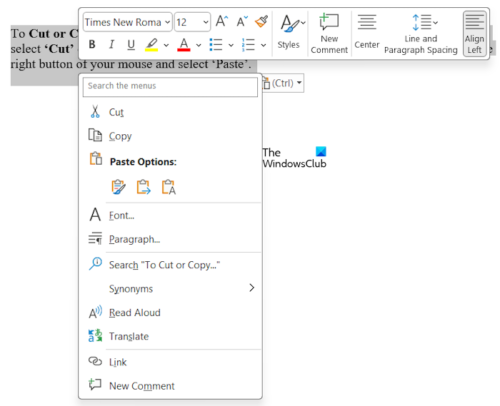500x406 pixels.
Task: Click the Format Painter brush icon
Action: [x=262, y=22]
